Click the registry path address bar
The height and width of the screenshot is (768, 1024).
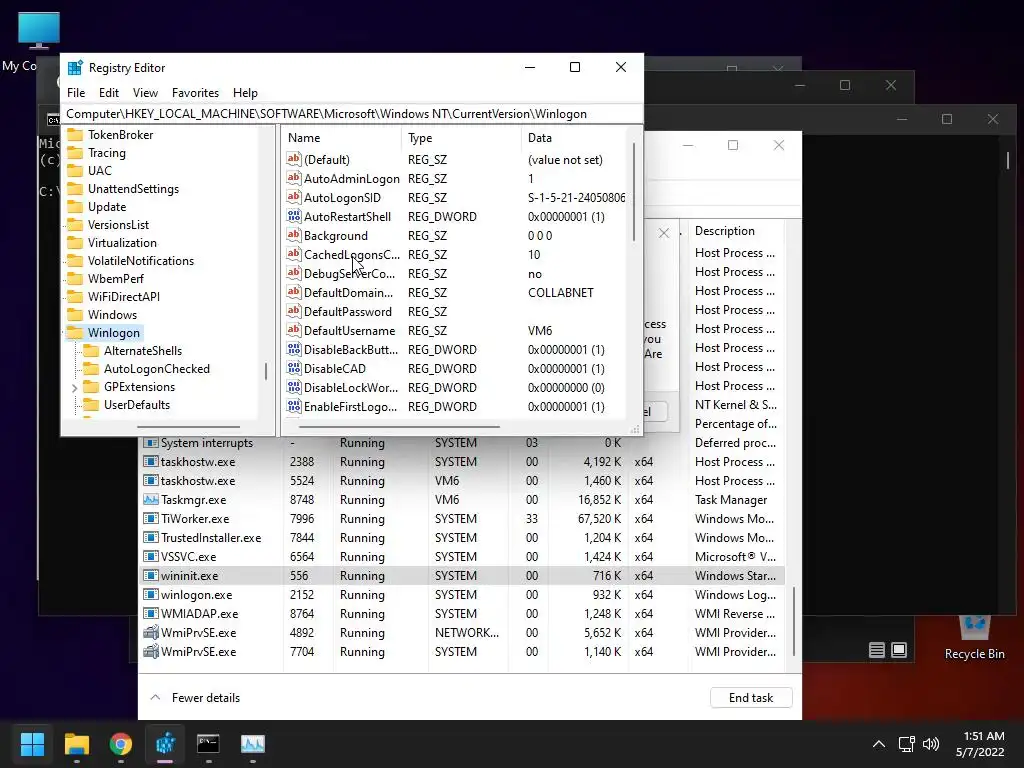pos(351,114)
